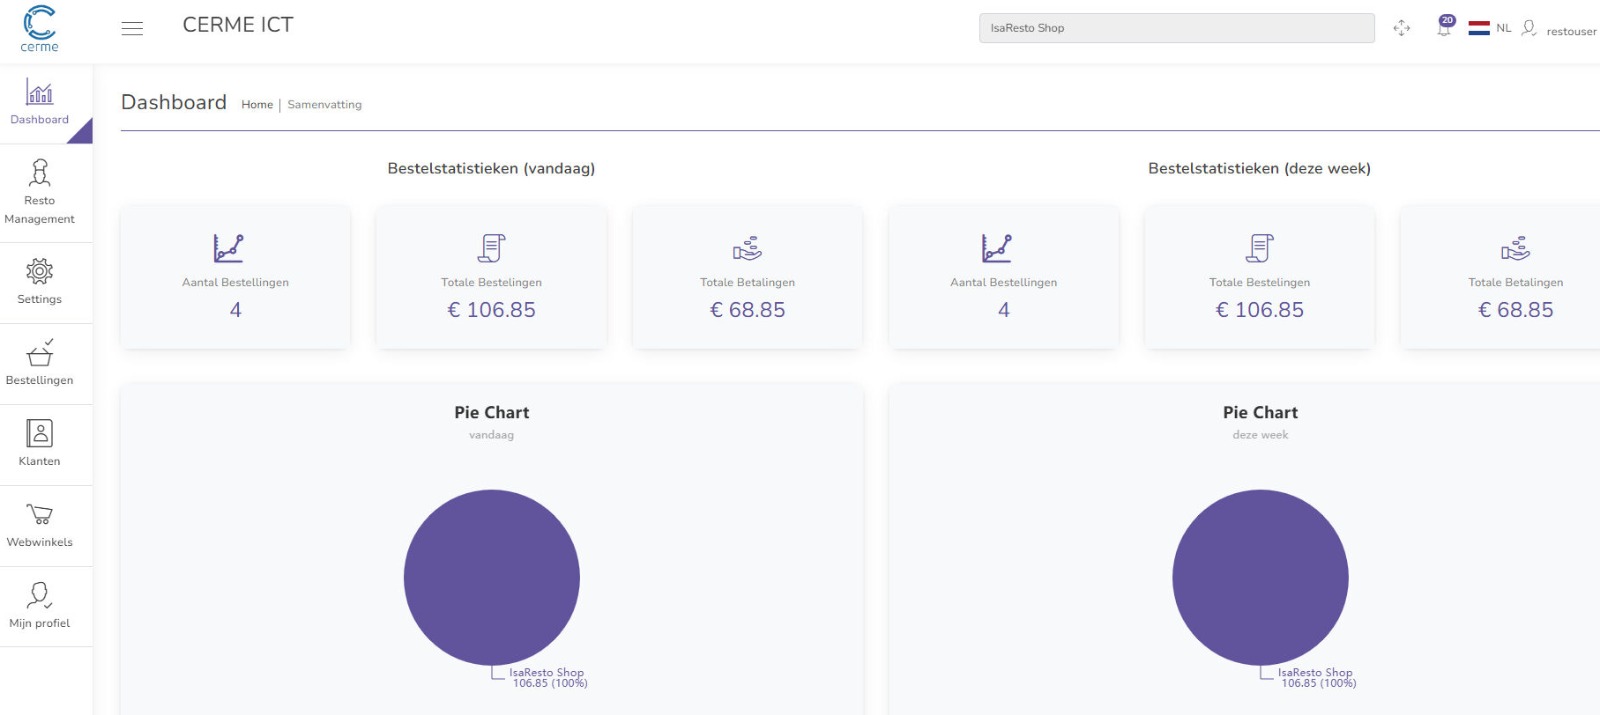Click the user avatar icon

[1529, 28]
